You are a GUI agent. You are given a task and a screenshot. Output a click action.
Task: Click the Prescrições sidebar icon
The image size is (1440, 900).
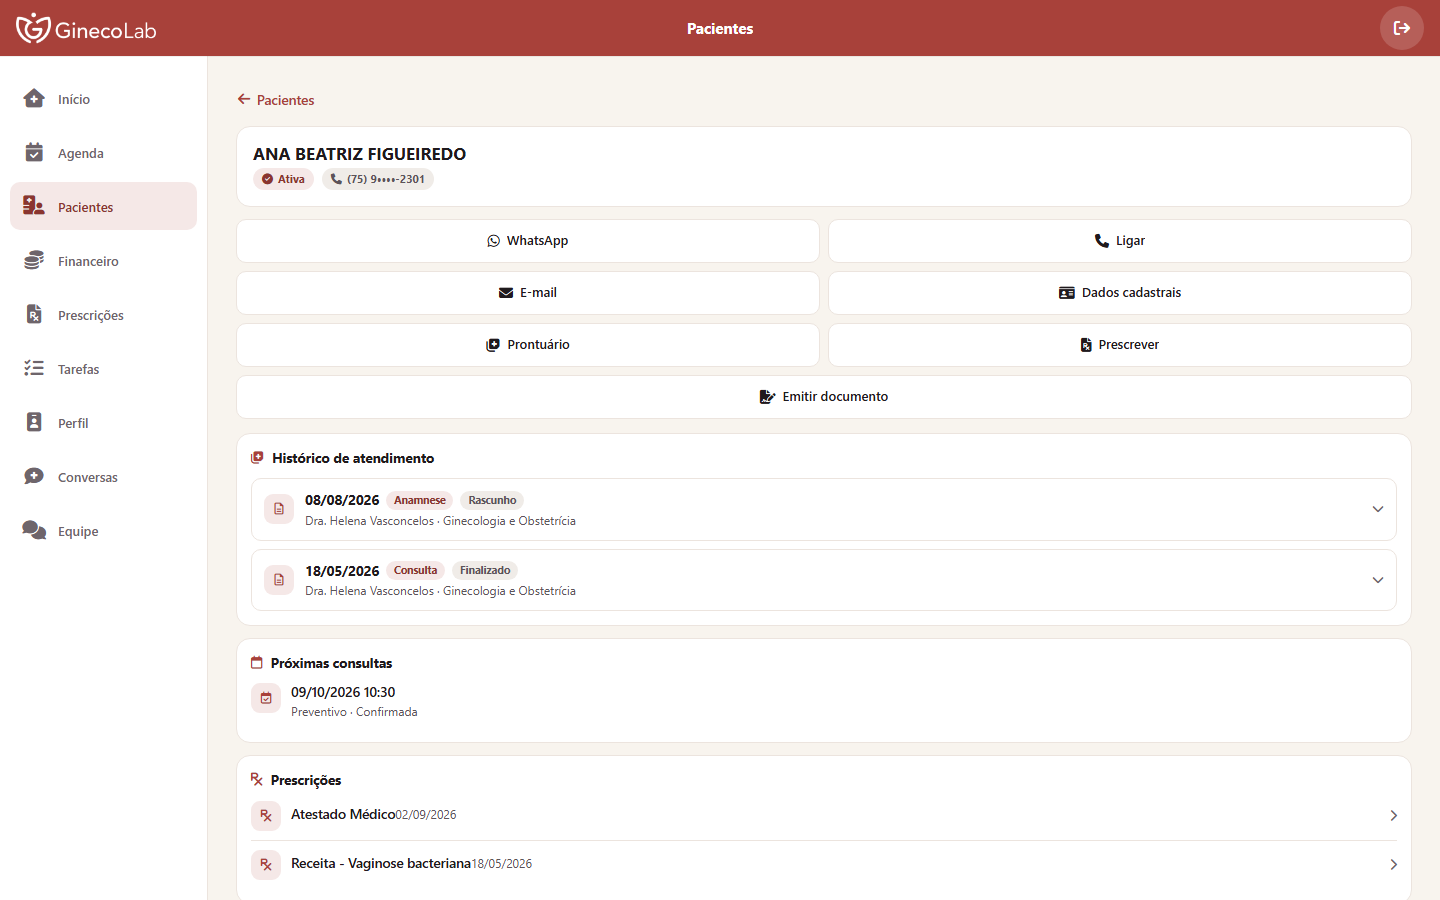click(x=34, y=314)
